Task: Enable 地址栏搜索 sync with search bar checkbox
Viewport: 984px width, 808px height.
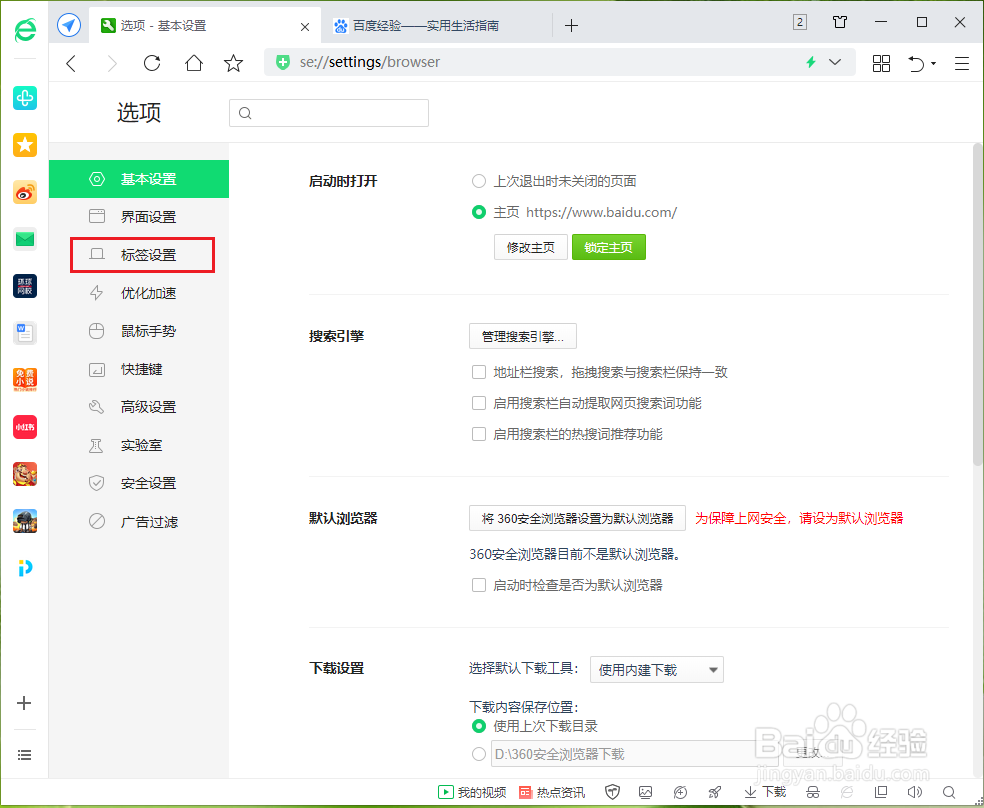Action: 479,371
